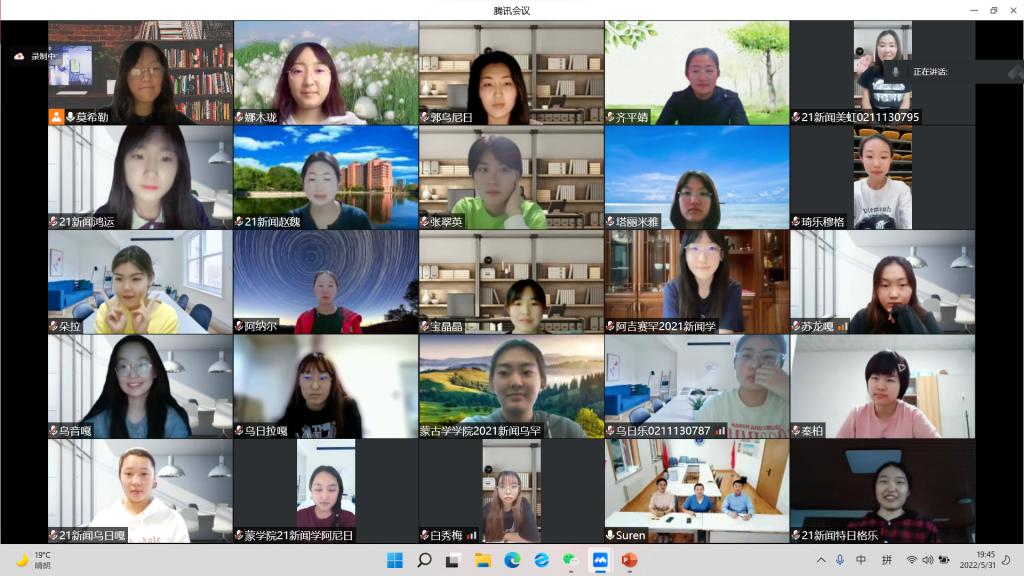Screen dimensions: 1024x576
Task: Toggle the 中 input language indicator
Action: [861, 560]
